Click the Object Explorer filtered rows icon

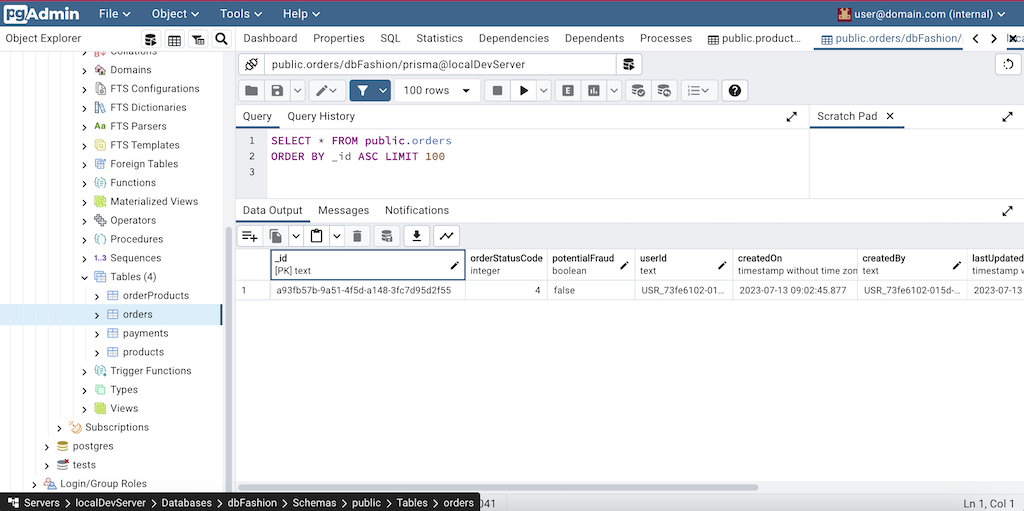tap(199, 39)
